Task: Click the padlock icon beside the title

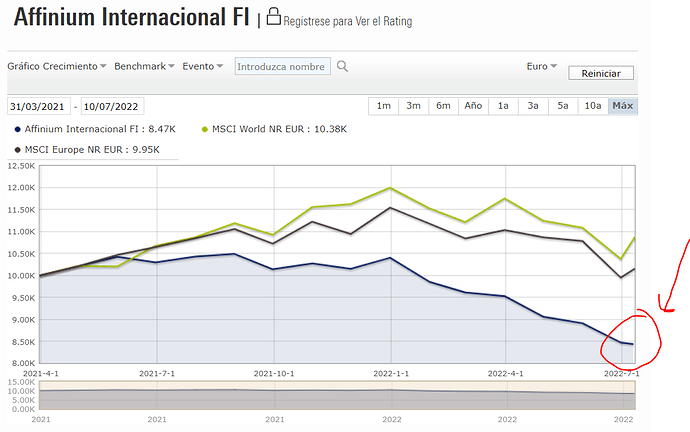Action: (x=273, y=17)
